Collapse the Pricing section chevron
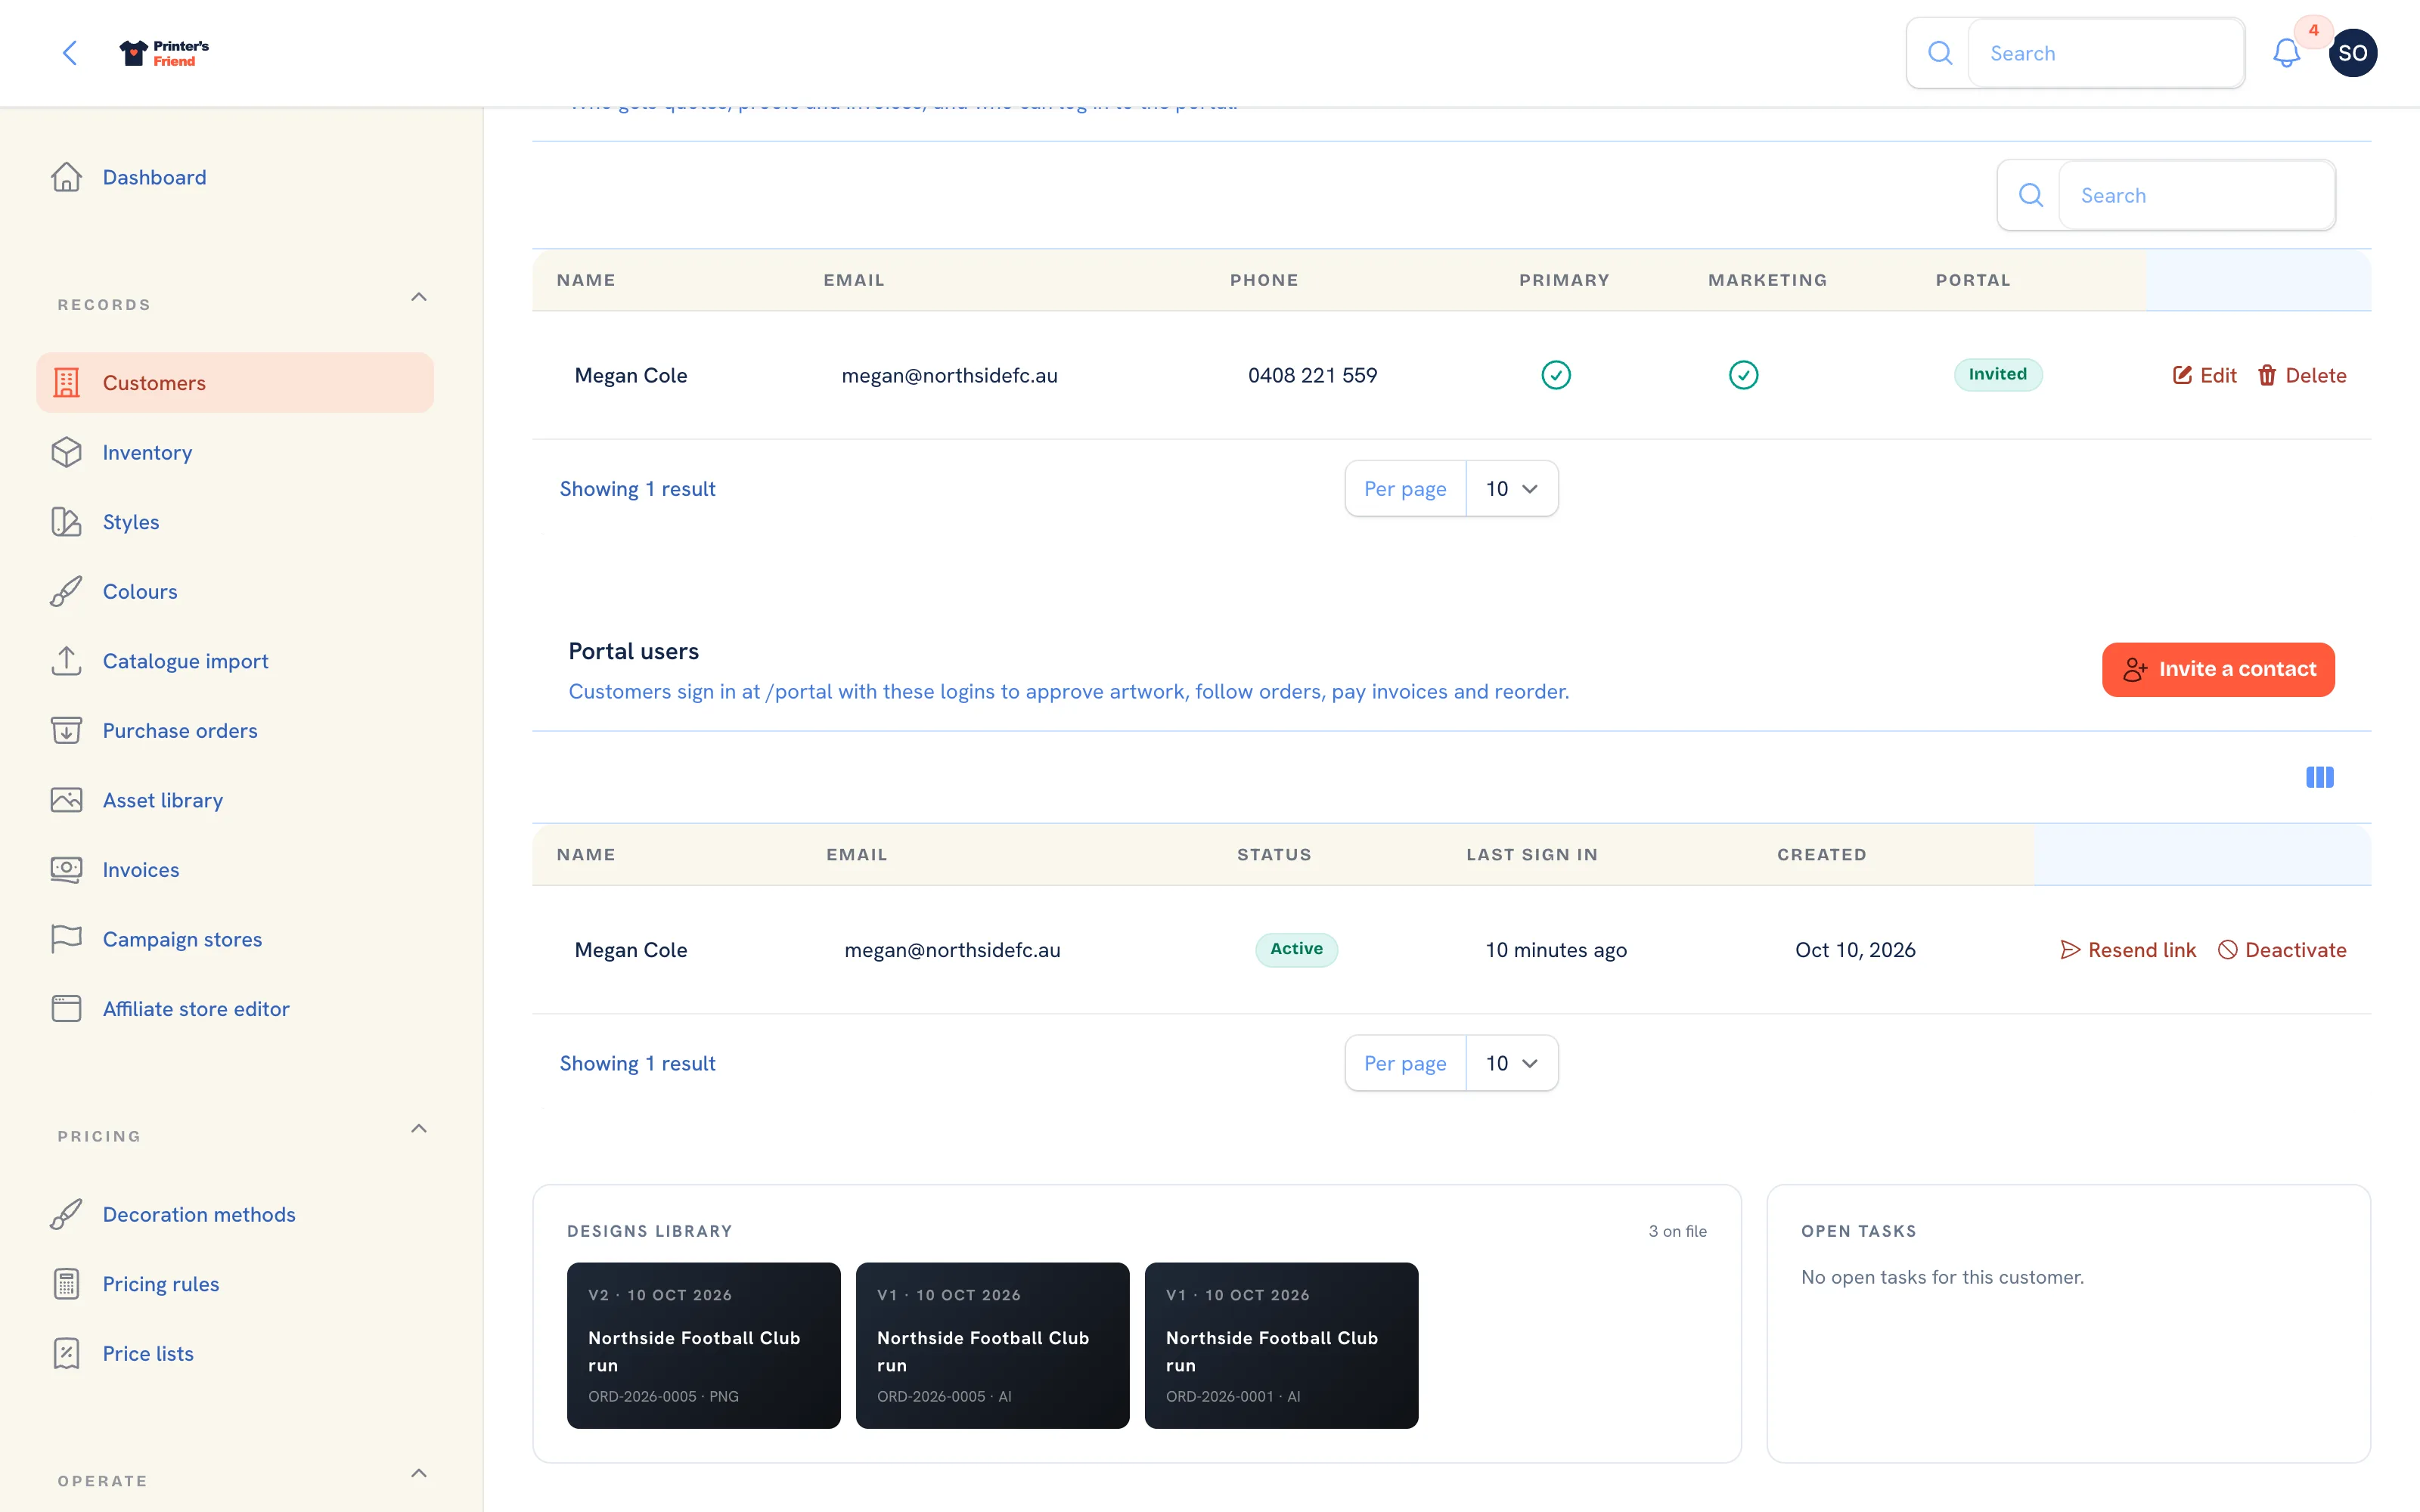This screenshot has height=1512, width=2420. tap(419, 1128)
